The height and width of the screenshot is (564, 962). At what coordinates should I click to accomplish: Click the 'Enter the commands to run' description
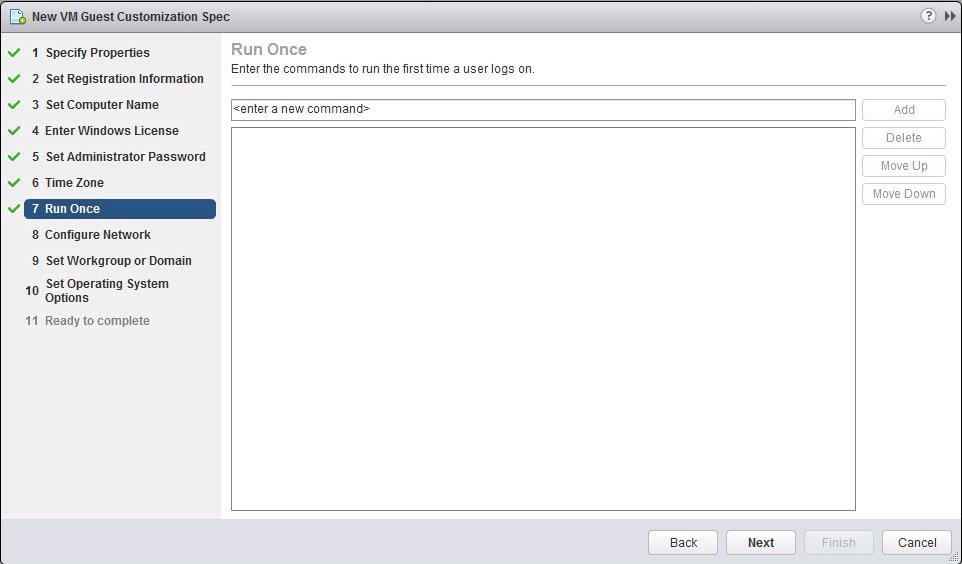(383, 69)
